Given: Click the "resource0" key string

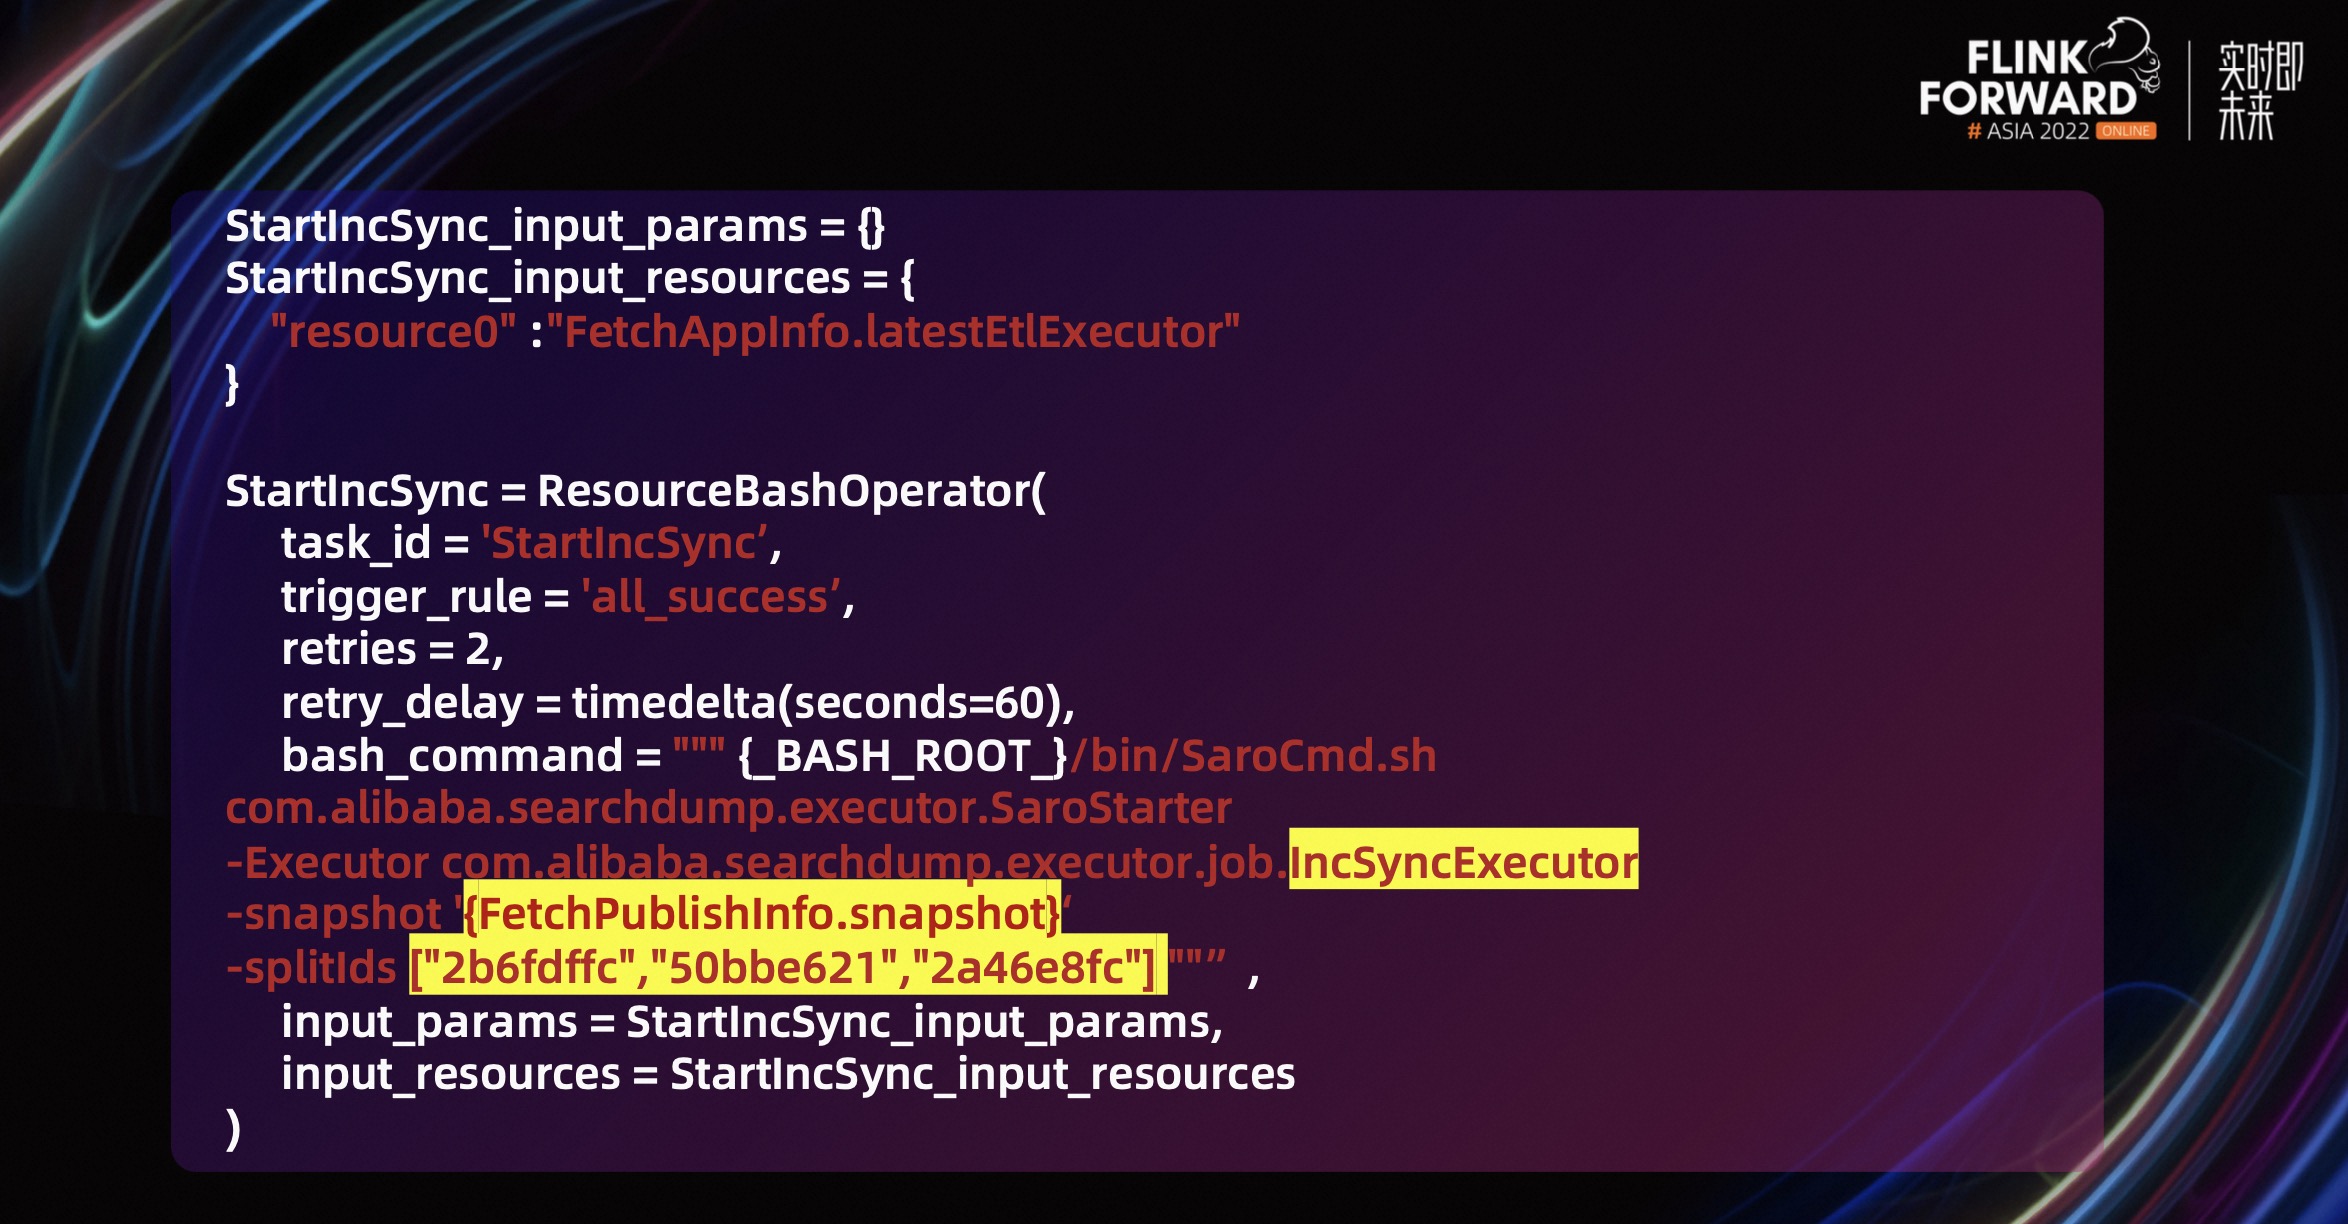Looking at the screenshot, I should click(x=393, y=332).
